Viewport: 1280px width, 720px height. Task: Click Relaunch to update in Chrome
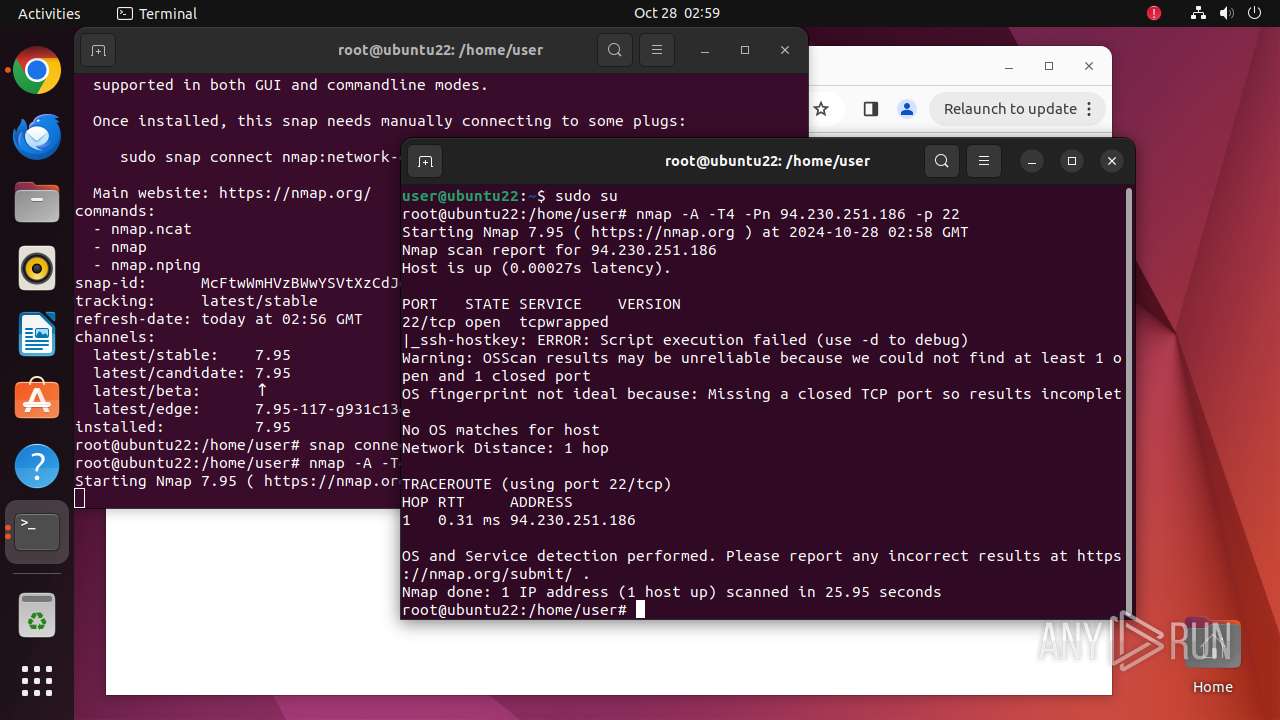coord(1010,109)
